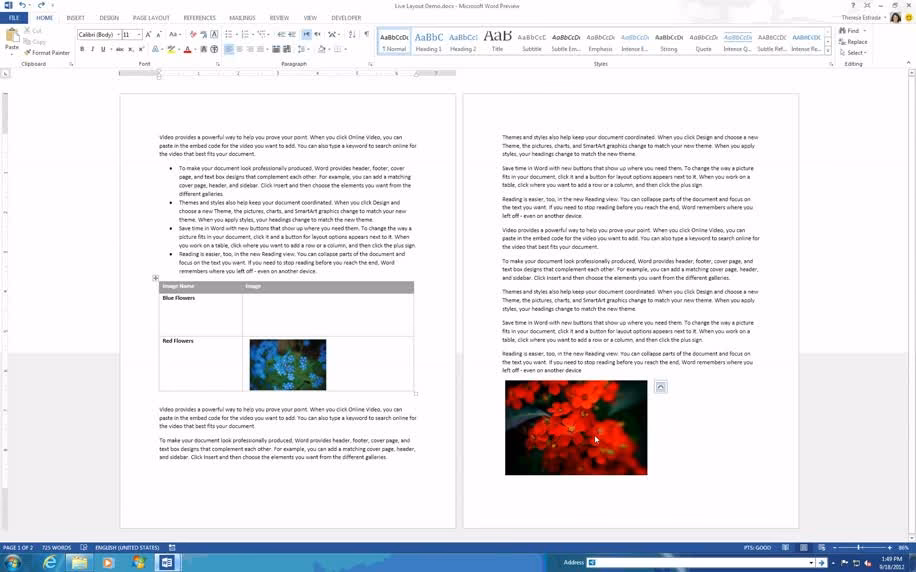
Task: Expand the Styles gallery More arrow
Action: point(828,51)
